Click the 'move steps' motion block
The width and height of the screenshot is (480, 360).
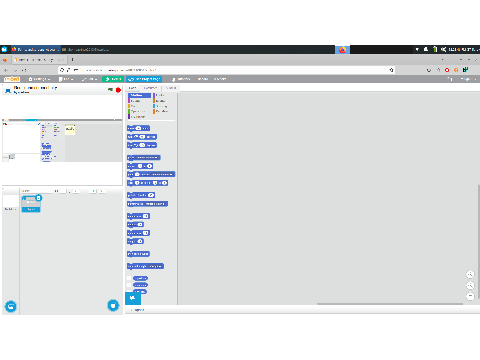(138, 128)
